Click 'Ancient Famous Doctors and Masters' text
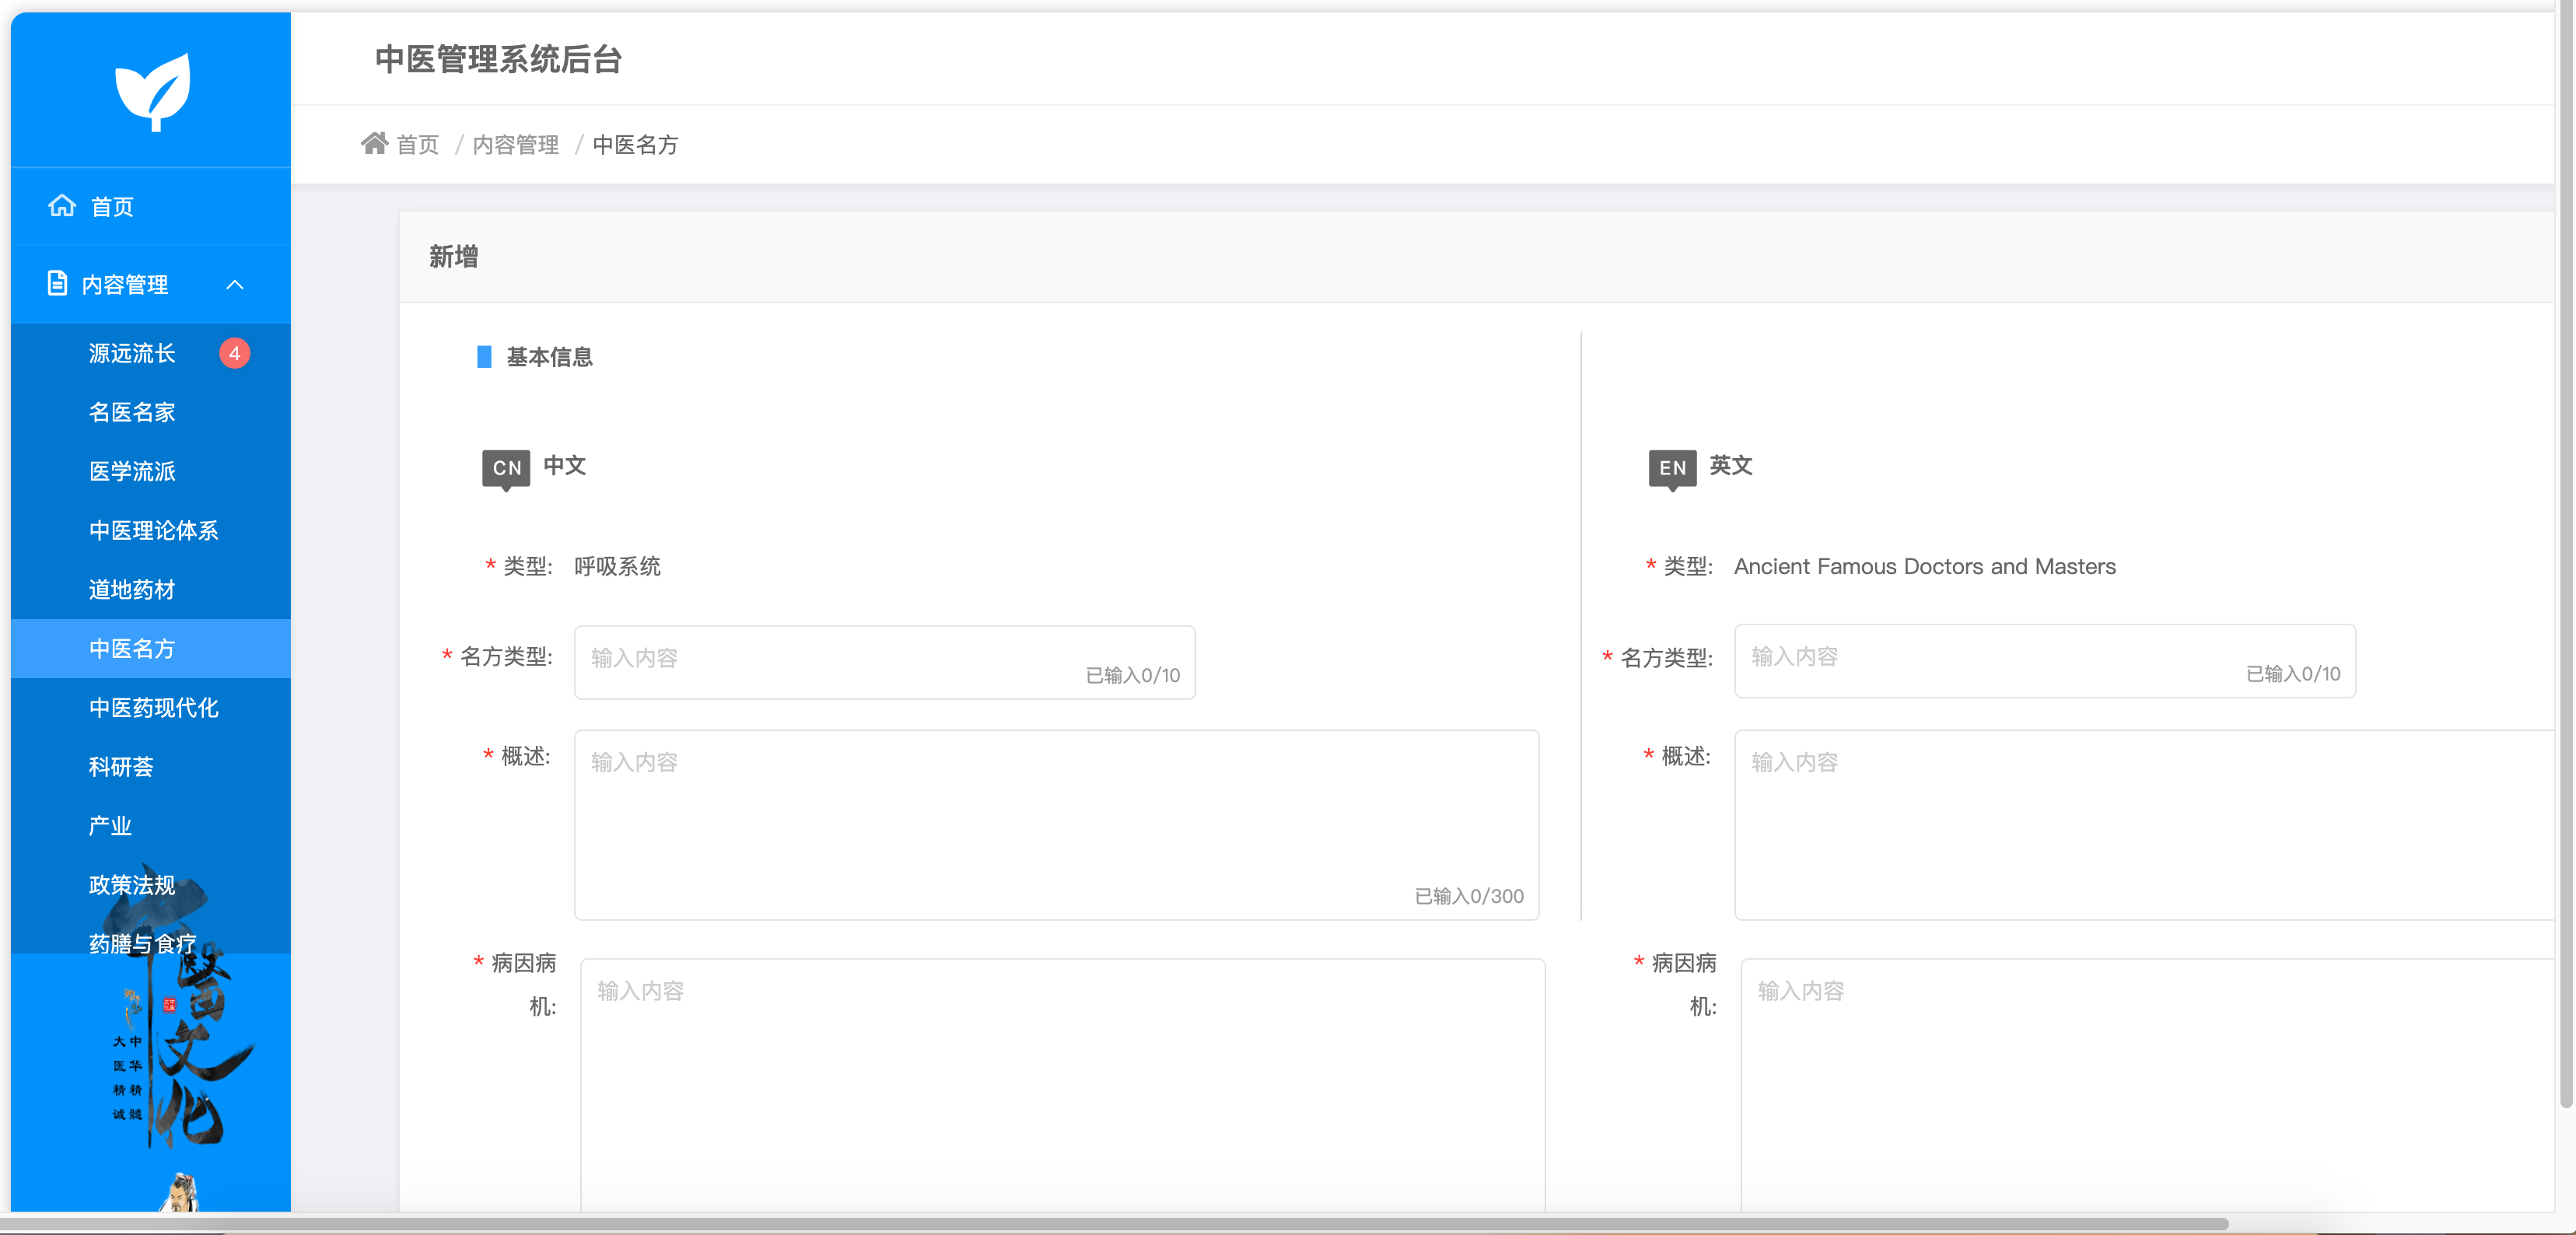Screen dimensions: 2576x1235 click(x=1924, y=566)
